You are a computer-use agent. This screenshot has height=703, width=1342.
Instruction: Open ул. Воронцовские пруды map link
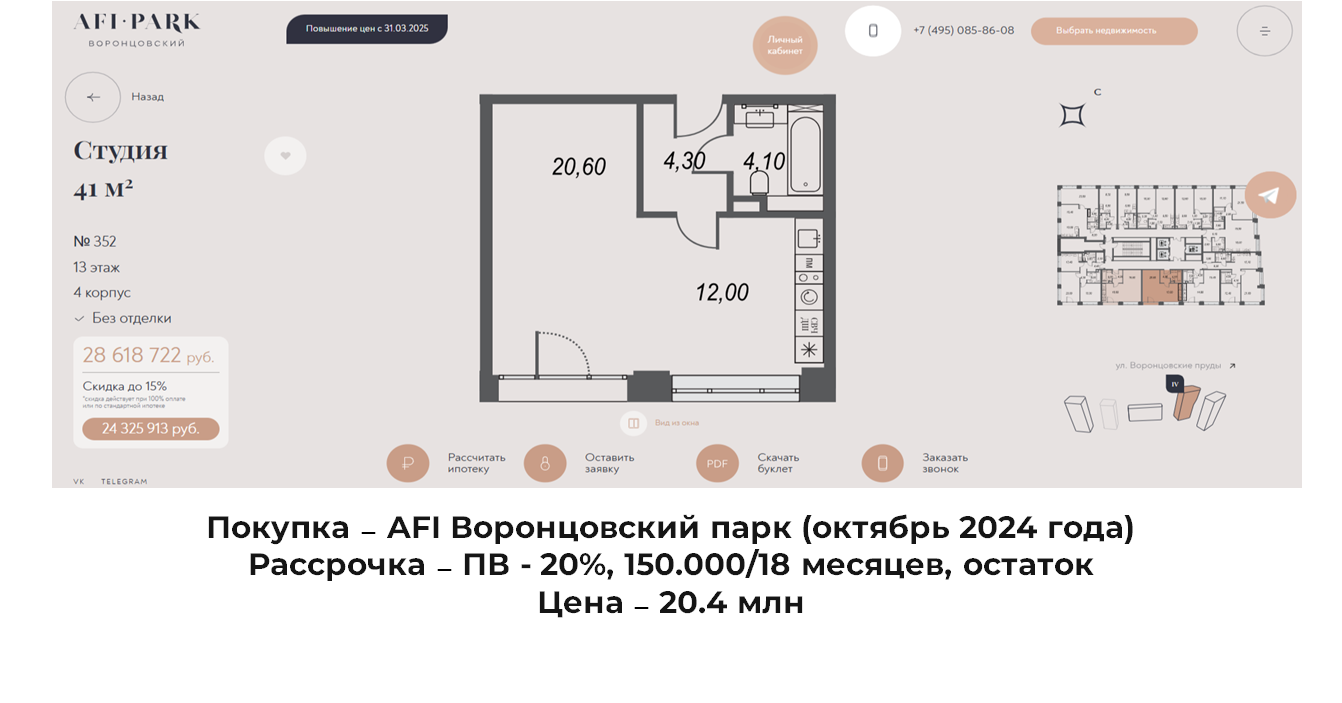click(x=1175, y=366)
